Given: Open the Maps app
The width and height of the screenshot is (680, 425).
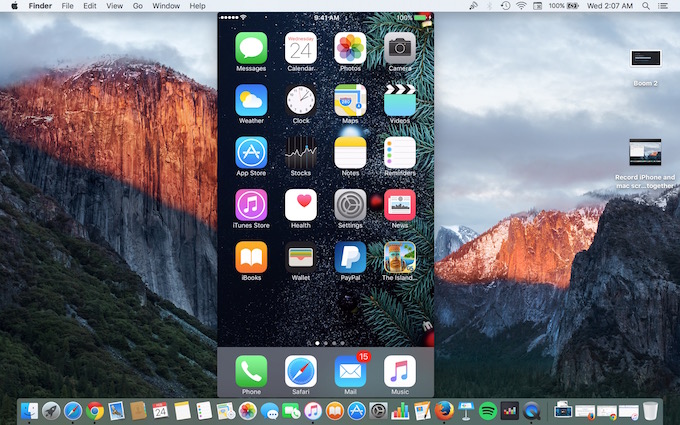Looking at the screenshot, I should click(350, 99).
